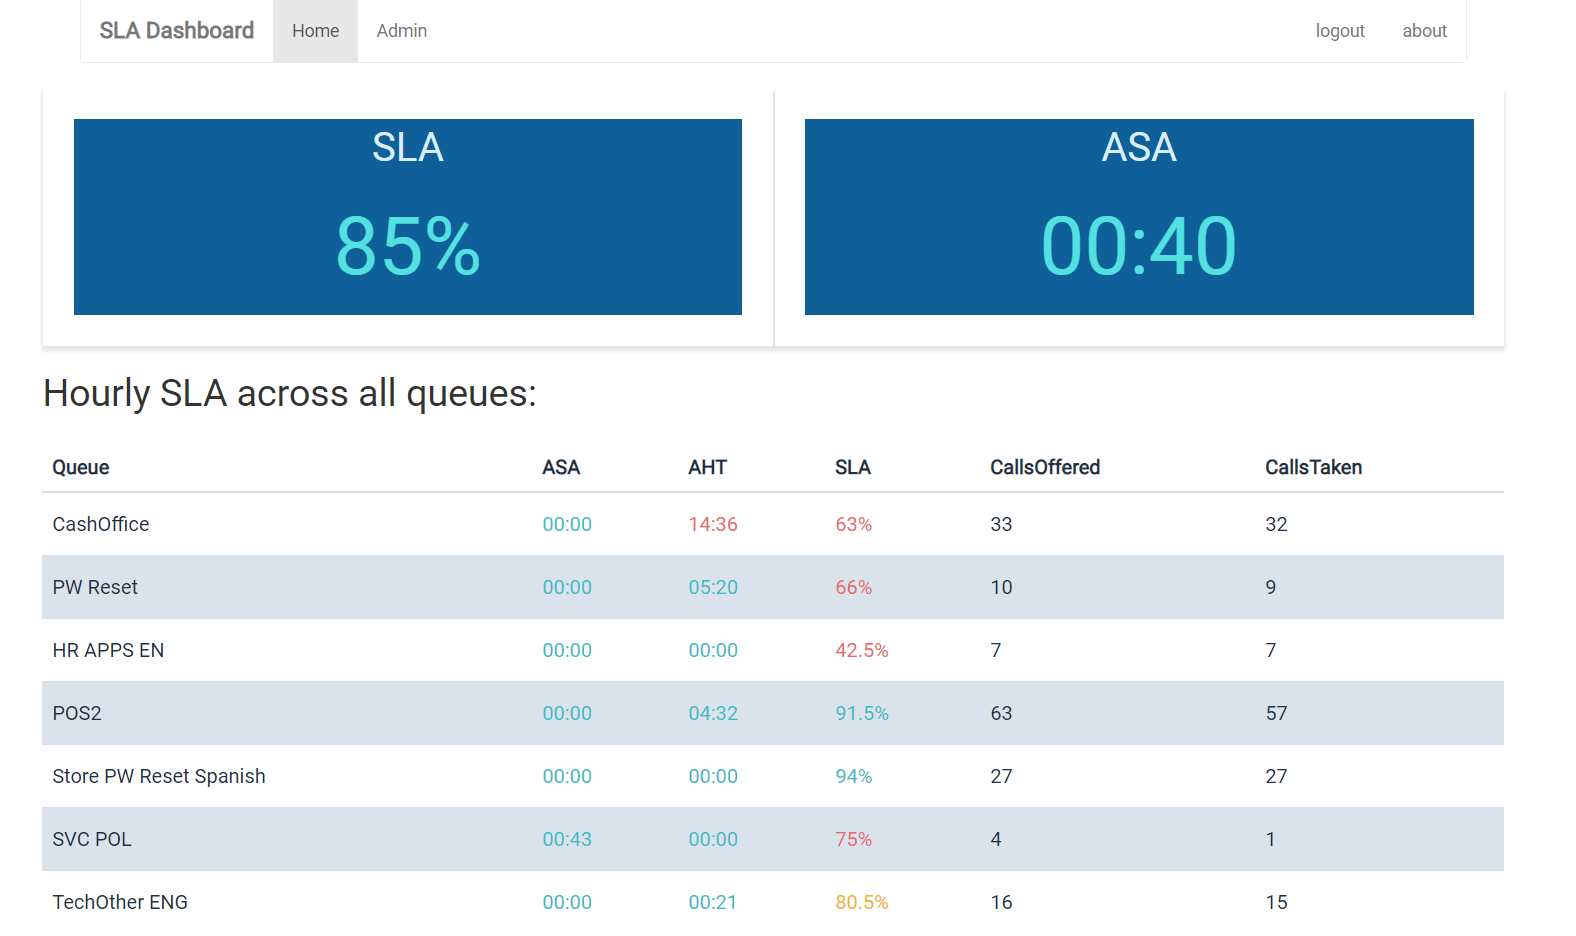
Task: Open the about link
Action: pos(1424,31)
